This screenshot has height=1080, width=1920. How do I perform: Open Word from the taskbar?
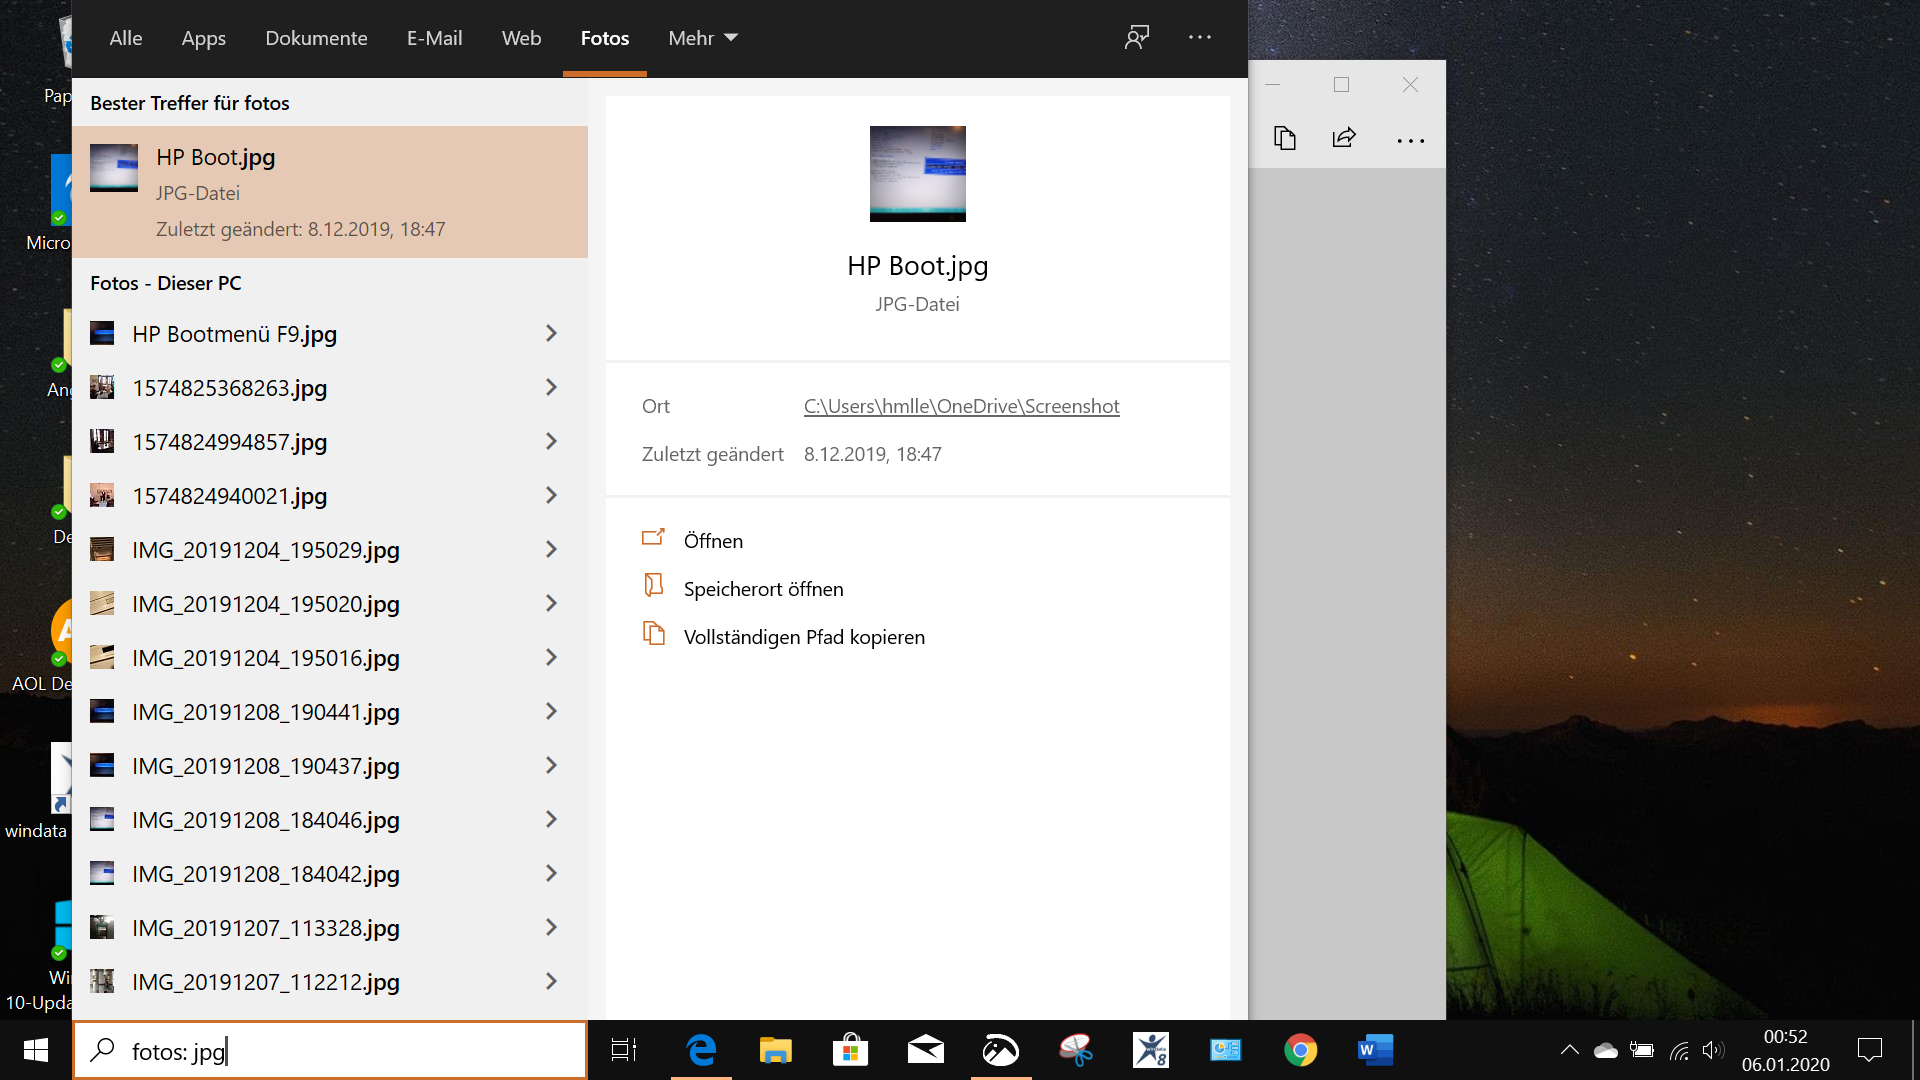[x=1375, y=1050]
